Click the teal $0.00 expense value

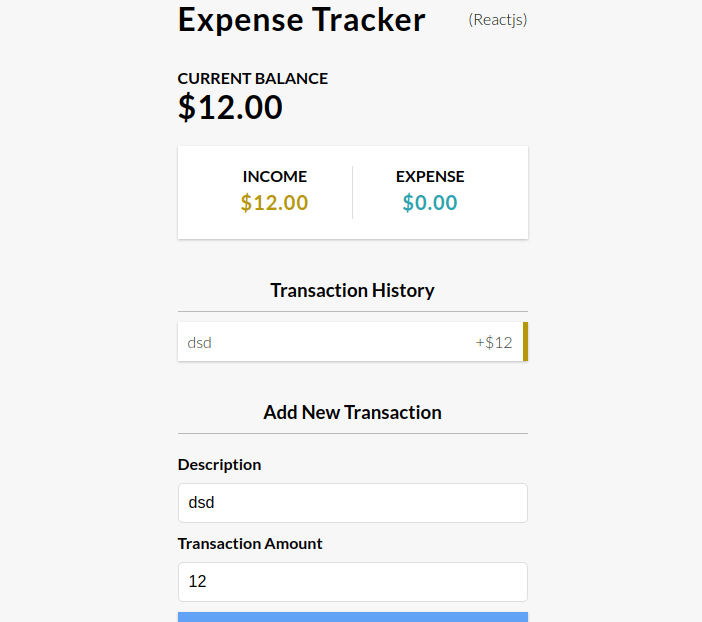pyautogui.click(x=430, y=203)
